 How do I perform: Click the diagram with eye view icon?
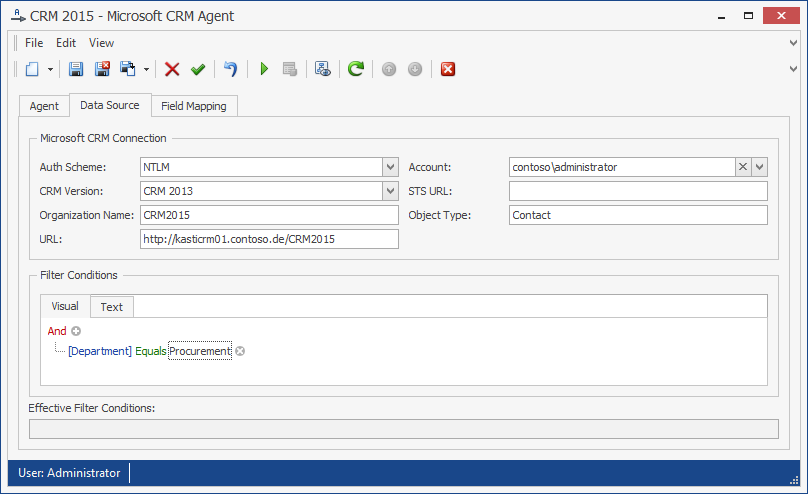tap(323, 69)
